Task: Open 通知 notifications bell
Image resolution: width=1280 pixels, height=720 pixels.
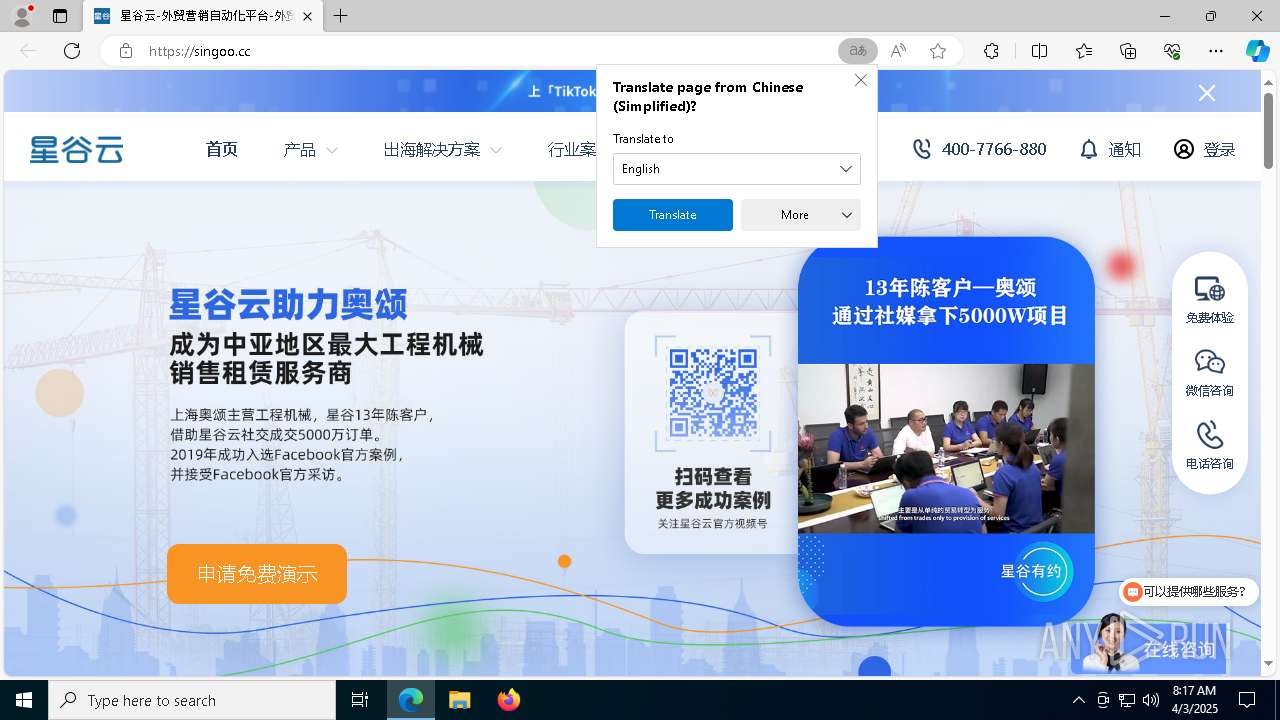Action: pyautogui.click(x=1110, y=149)
